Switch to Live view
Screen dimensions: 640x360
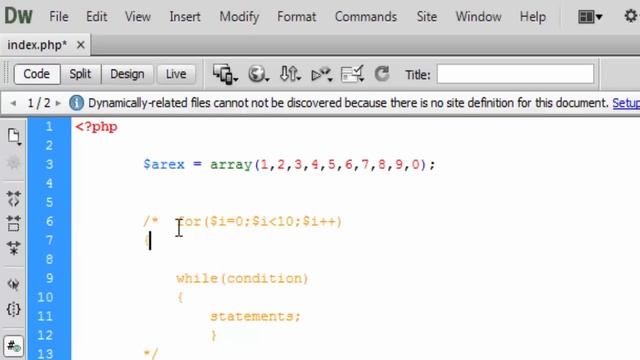176,74
